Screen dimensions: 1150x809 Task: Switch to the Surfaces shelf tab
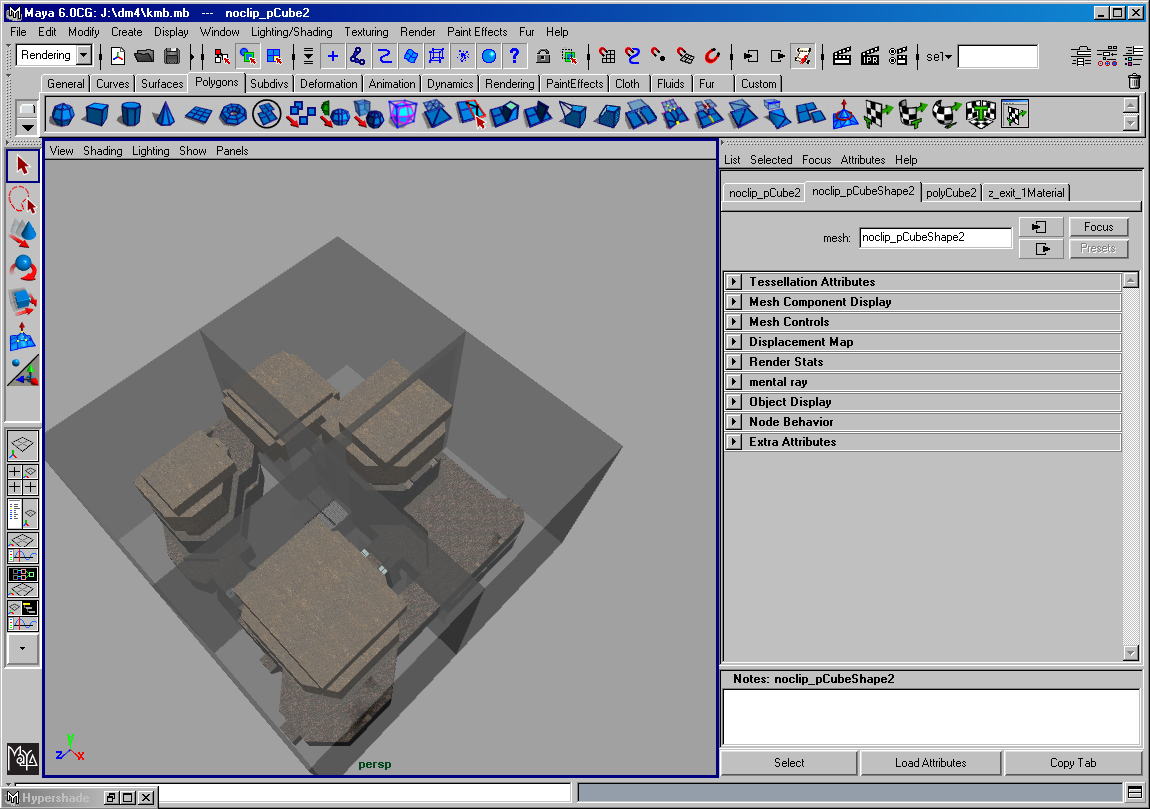pos(162,84)
